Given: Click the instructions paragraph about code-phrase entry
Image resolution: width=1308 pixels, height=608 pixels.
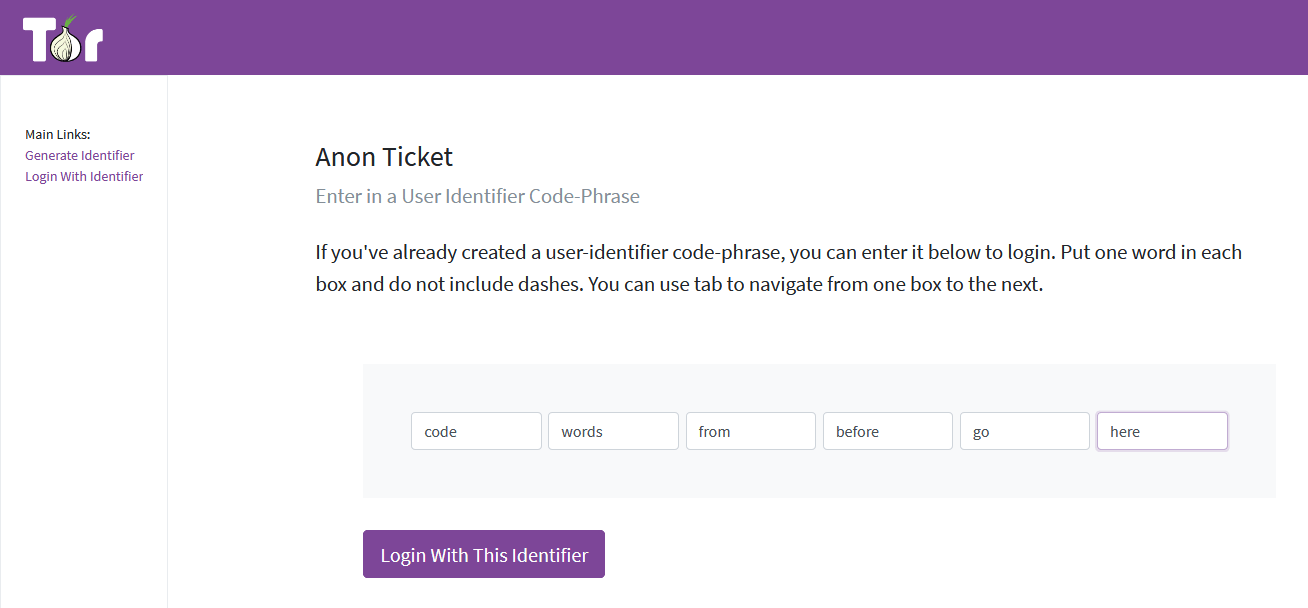Looking at the screenshot, I should coord(779,268).
